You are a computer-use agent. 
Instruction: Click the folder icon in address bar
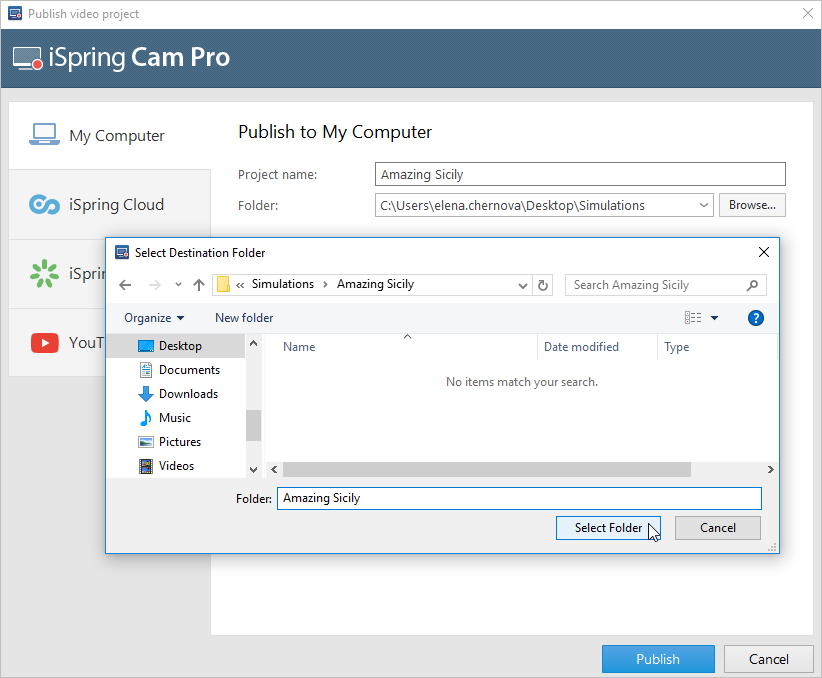224,284
